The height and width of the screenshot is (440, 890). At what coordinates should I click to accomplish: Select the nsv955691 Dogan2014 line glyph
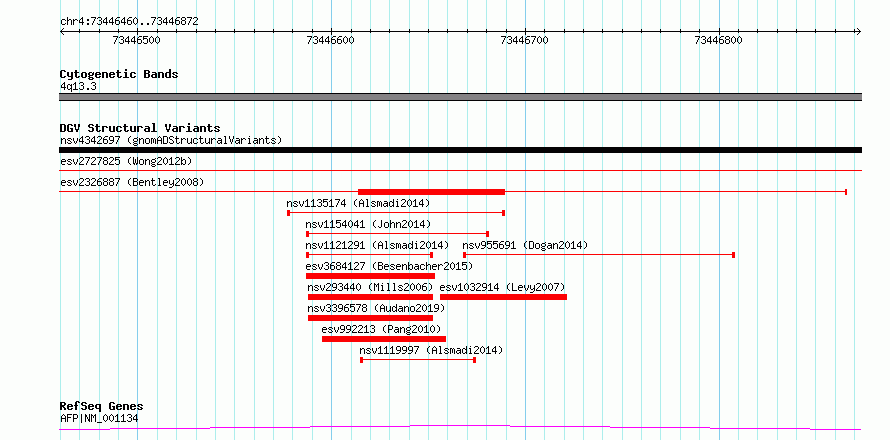(x=599, y=255)
